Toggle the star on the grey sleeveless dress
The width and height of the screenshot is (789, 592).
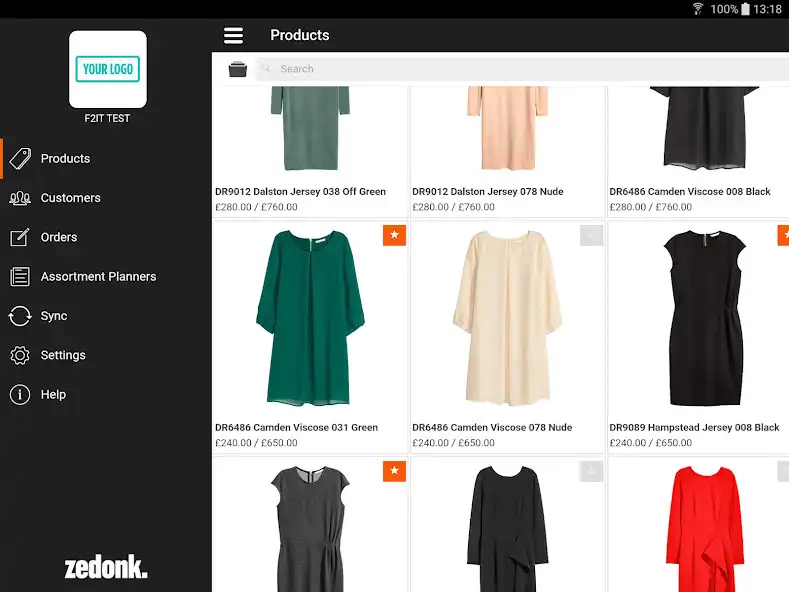click(x=394, y=471)
